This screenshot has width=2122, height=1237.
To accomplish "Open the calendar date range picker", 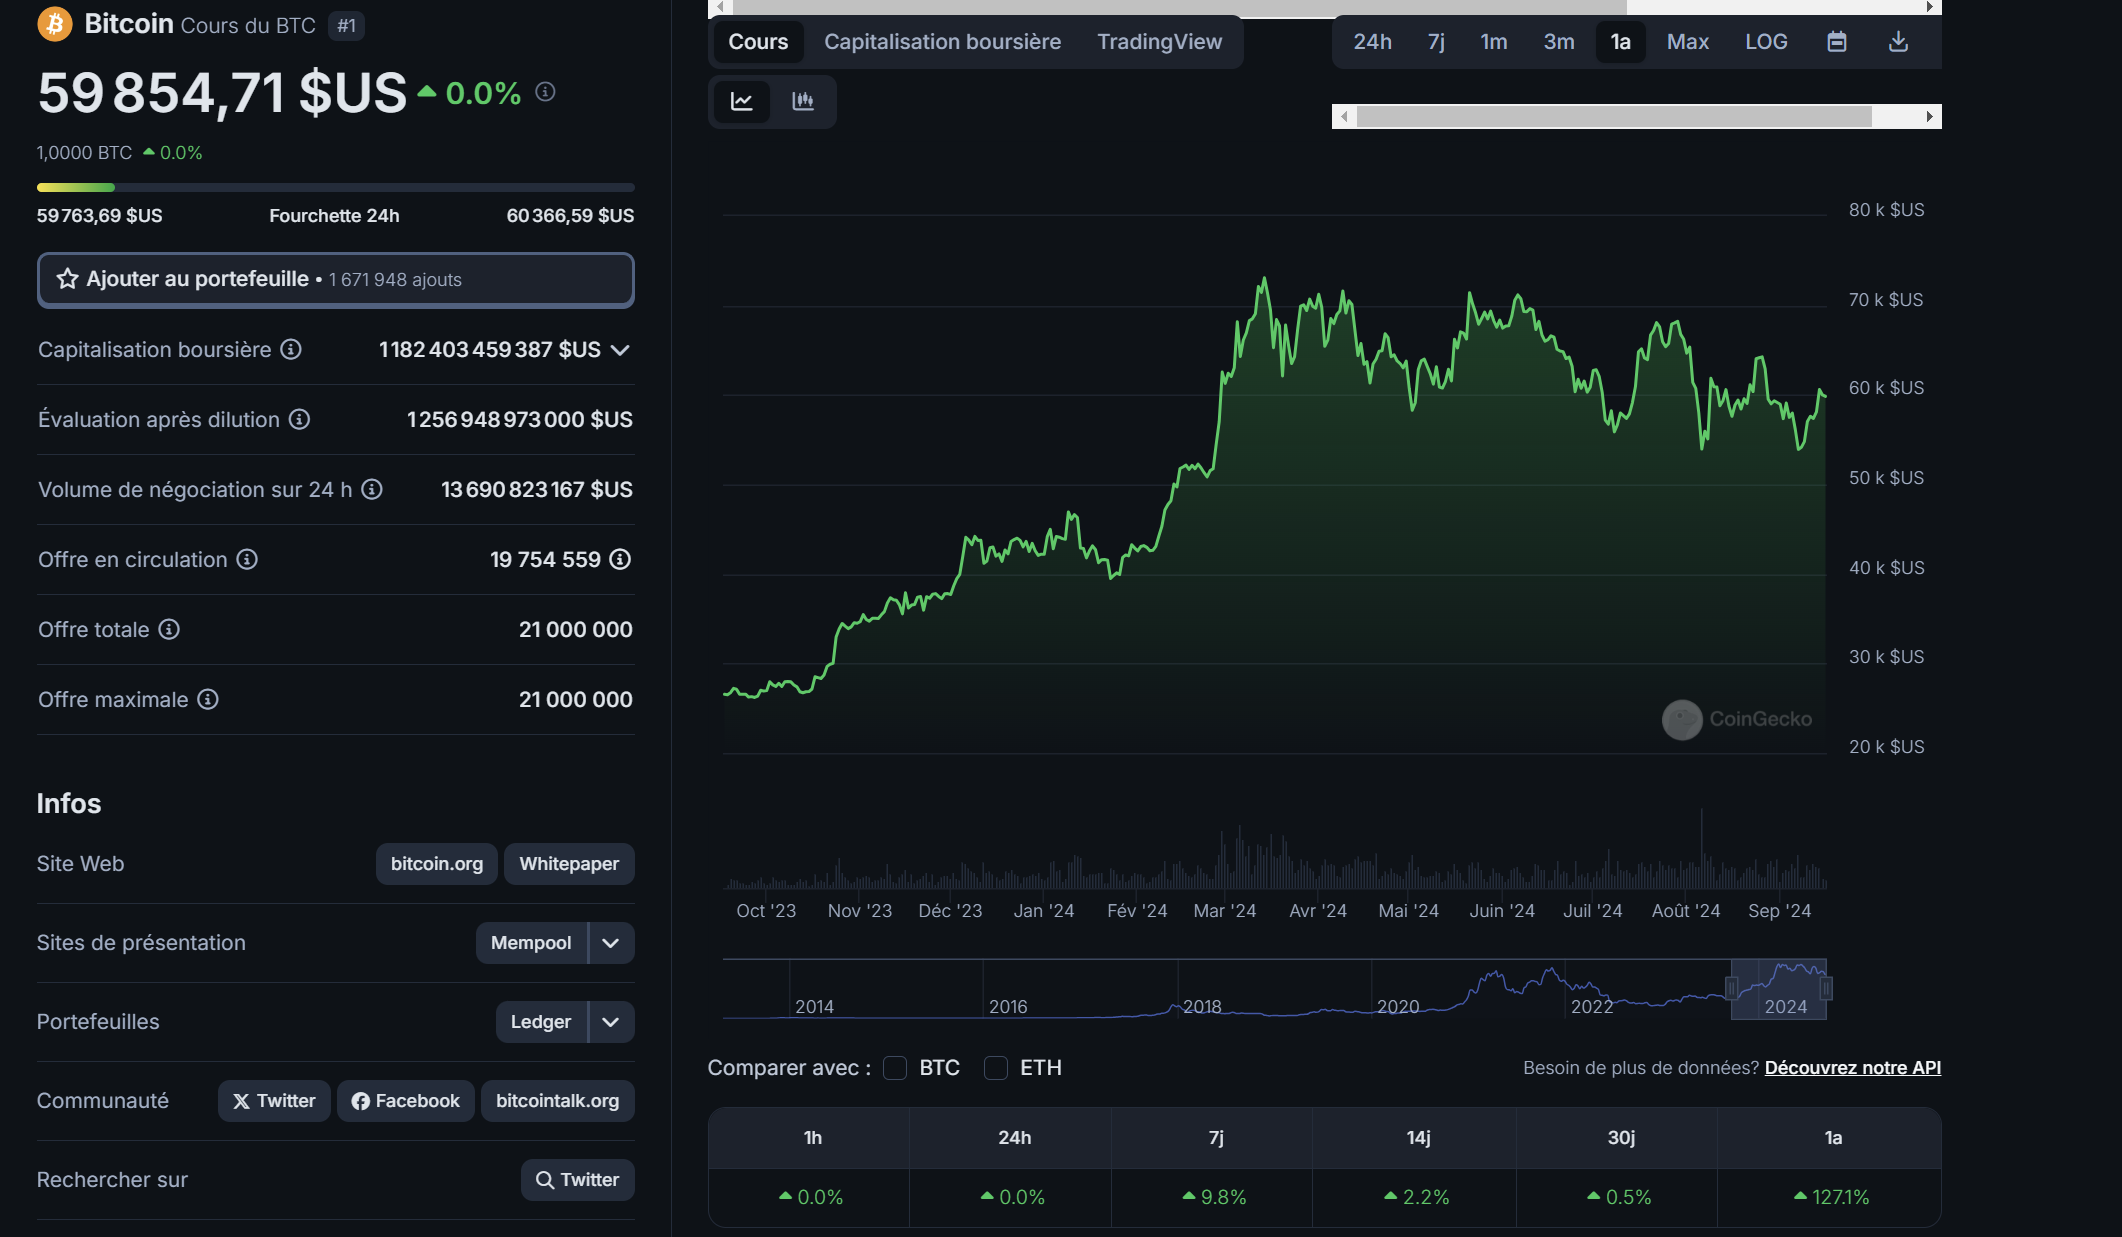I will pyautogui.click(x=1837, y=42).
